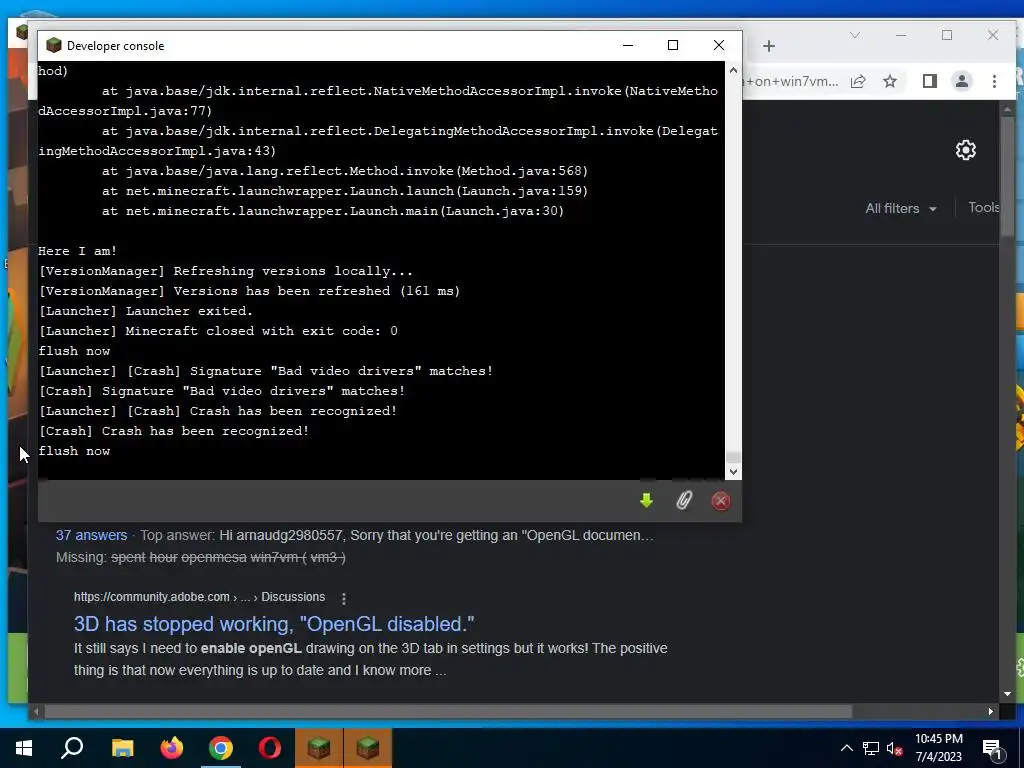Open options for the Adobe community result
Viewport: 1024px width, 768px height.
[x=344, y=598]
